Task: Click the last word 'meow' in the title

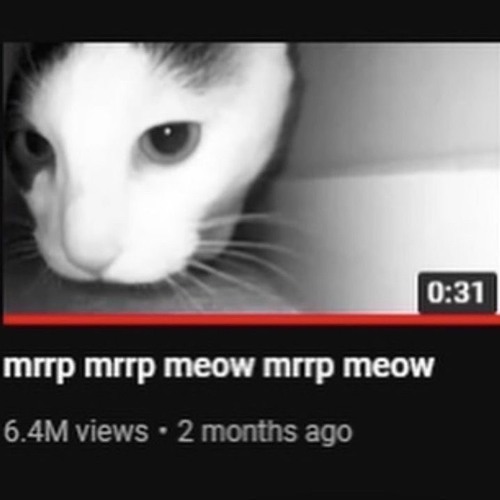Action: point(389,366)
